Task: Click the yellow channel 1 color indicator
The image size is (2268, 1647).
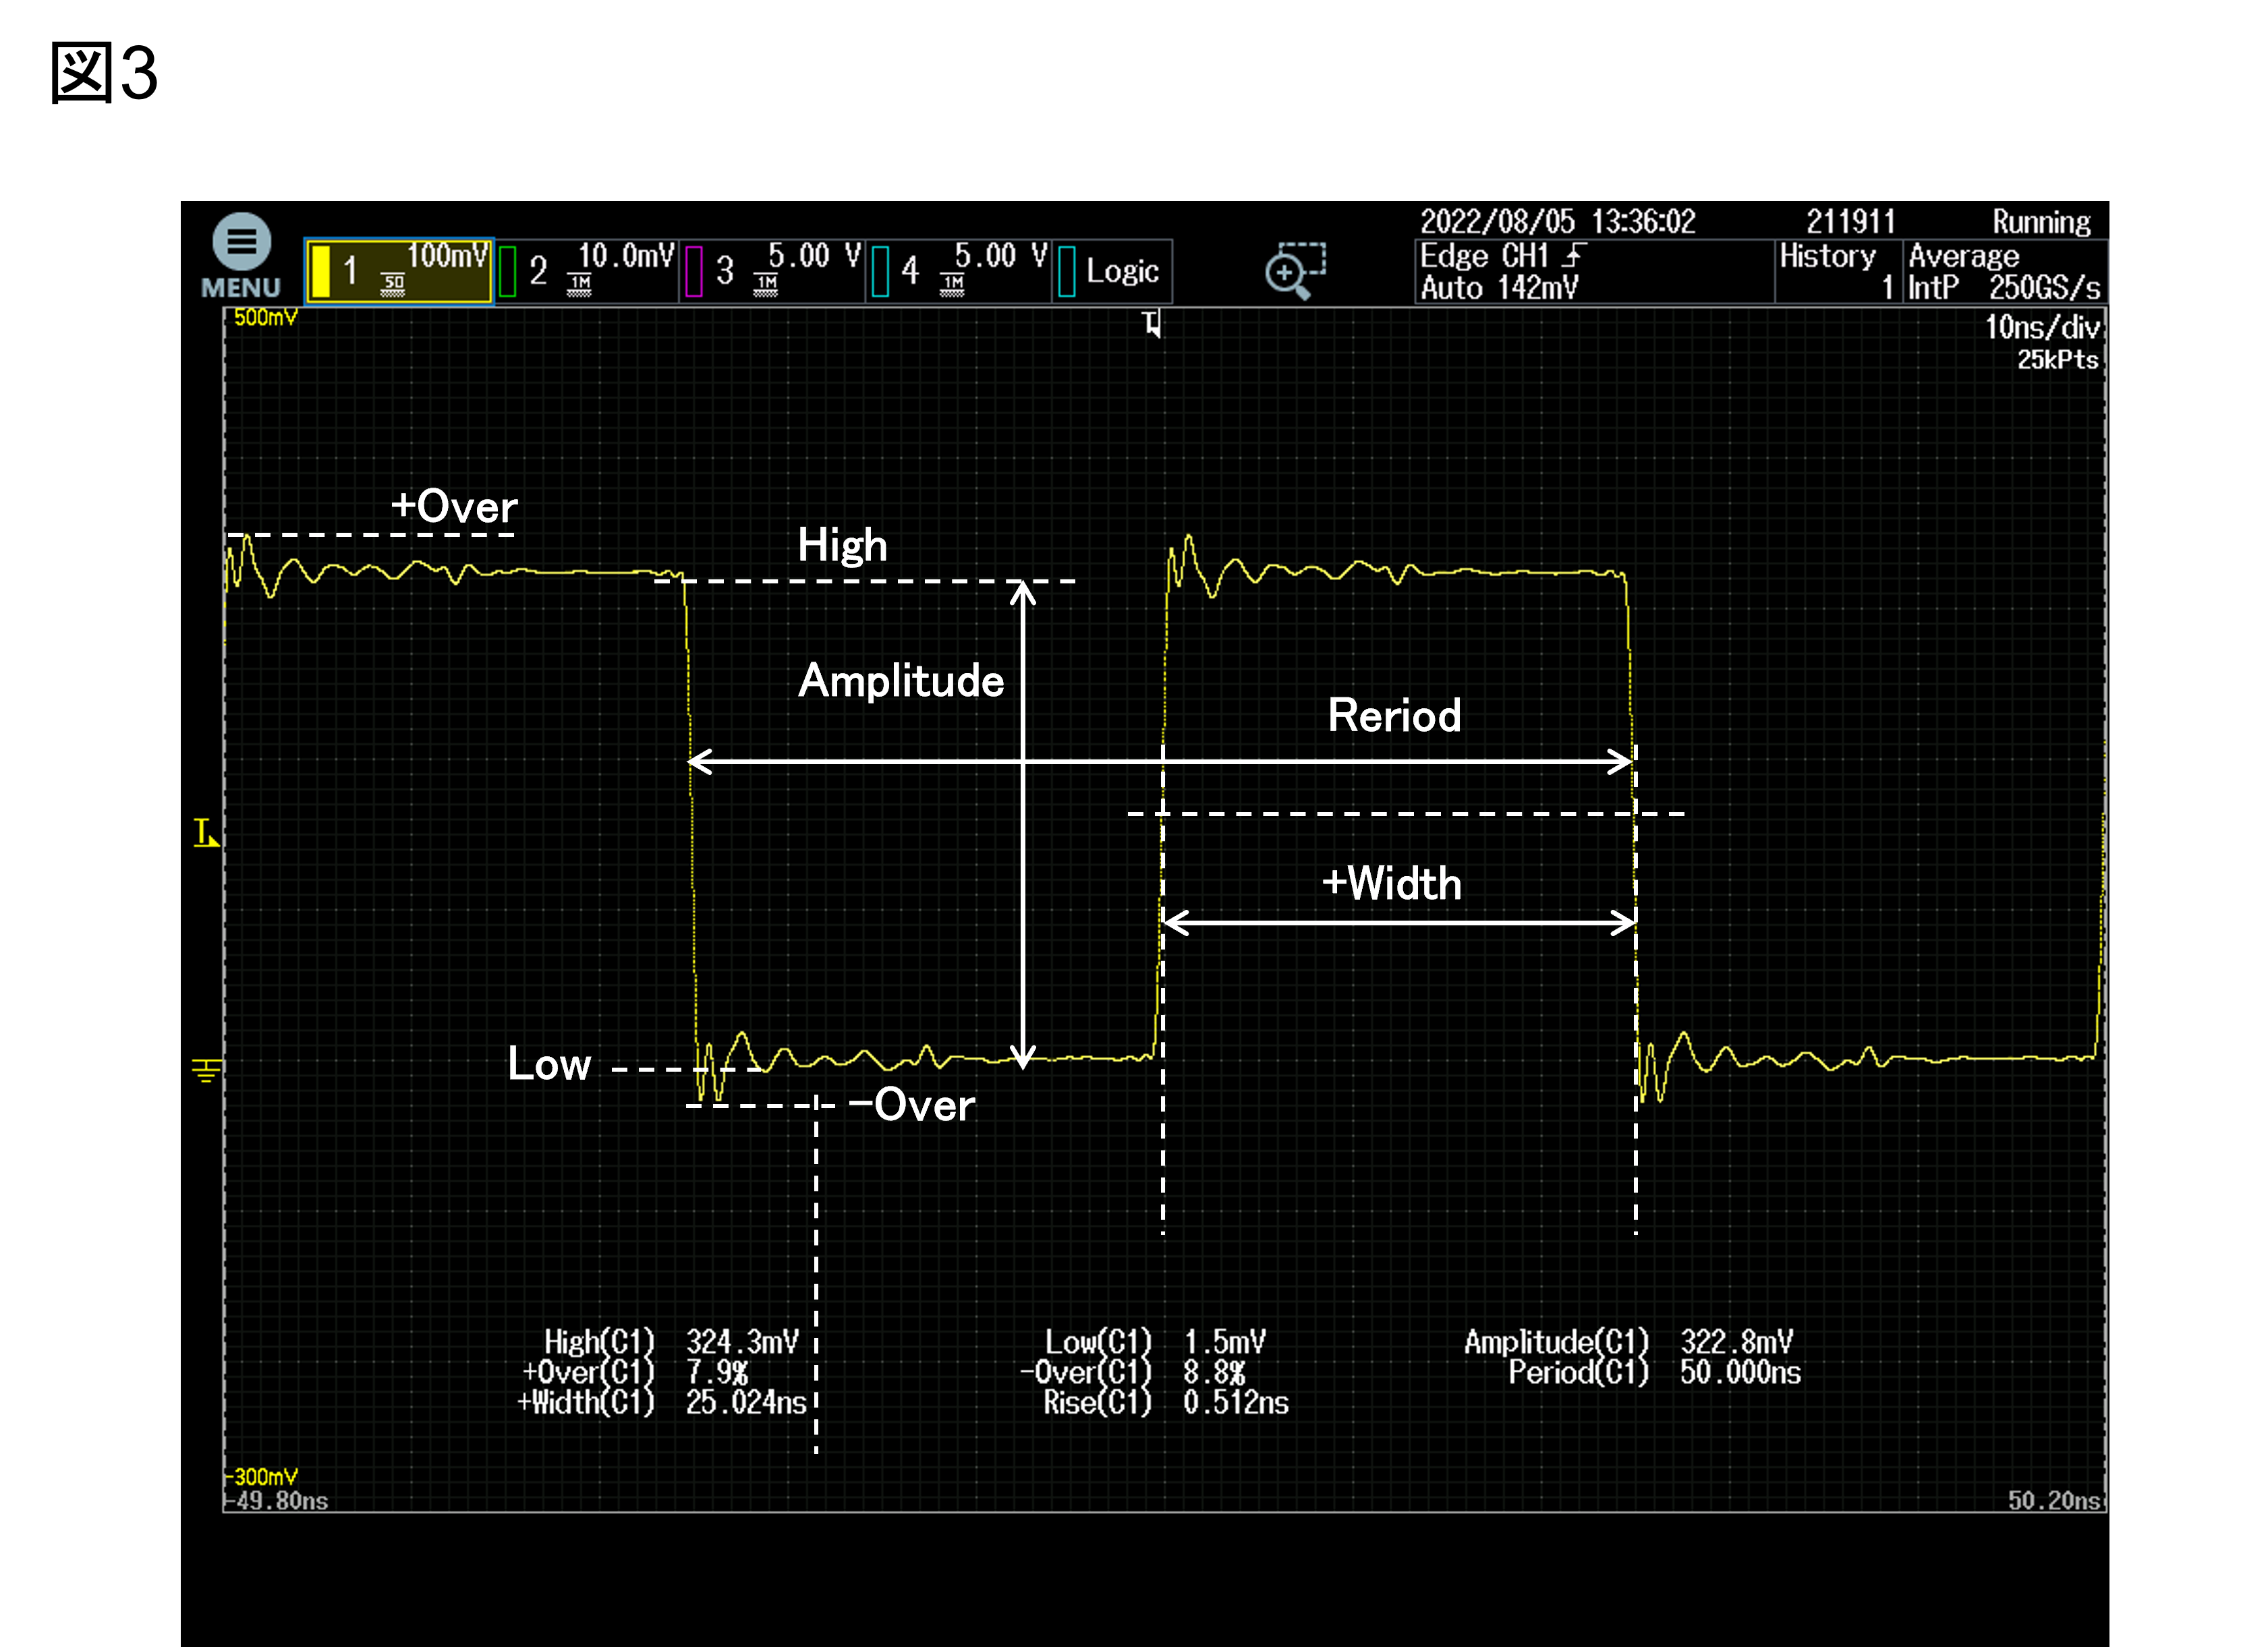Action: 320,271
